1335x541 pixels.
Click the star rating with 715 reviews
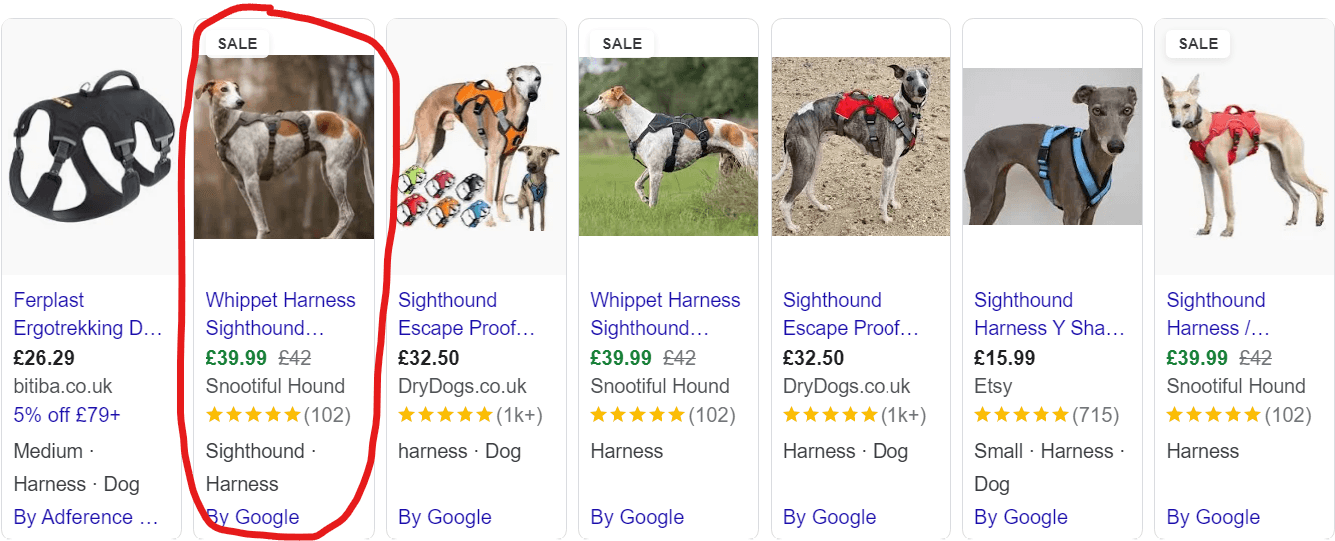(1046, 415)
